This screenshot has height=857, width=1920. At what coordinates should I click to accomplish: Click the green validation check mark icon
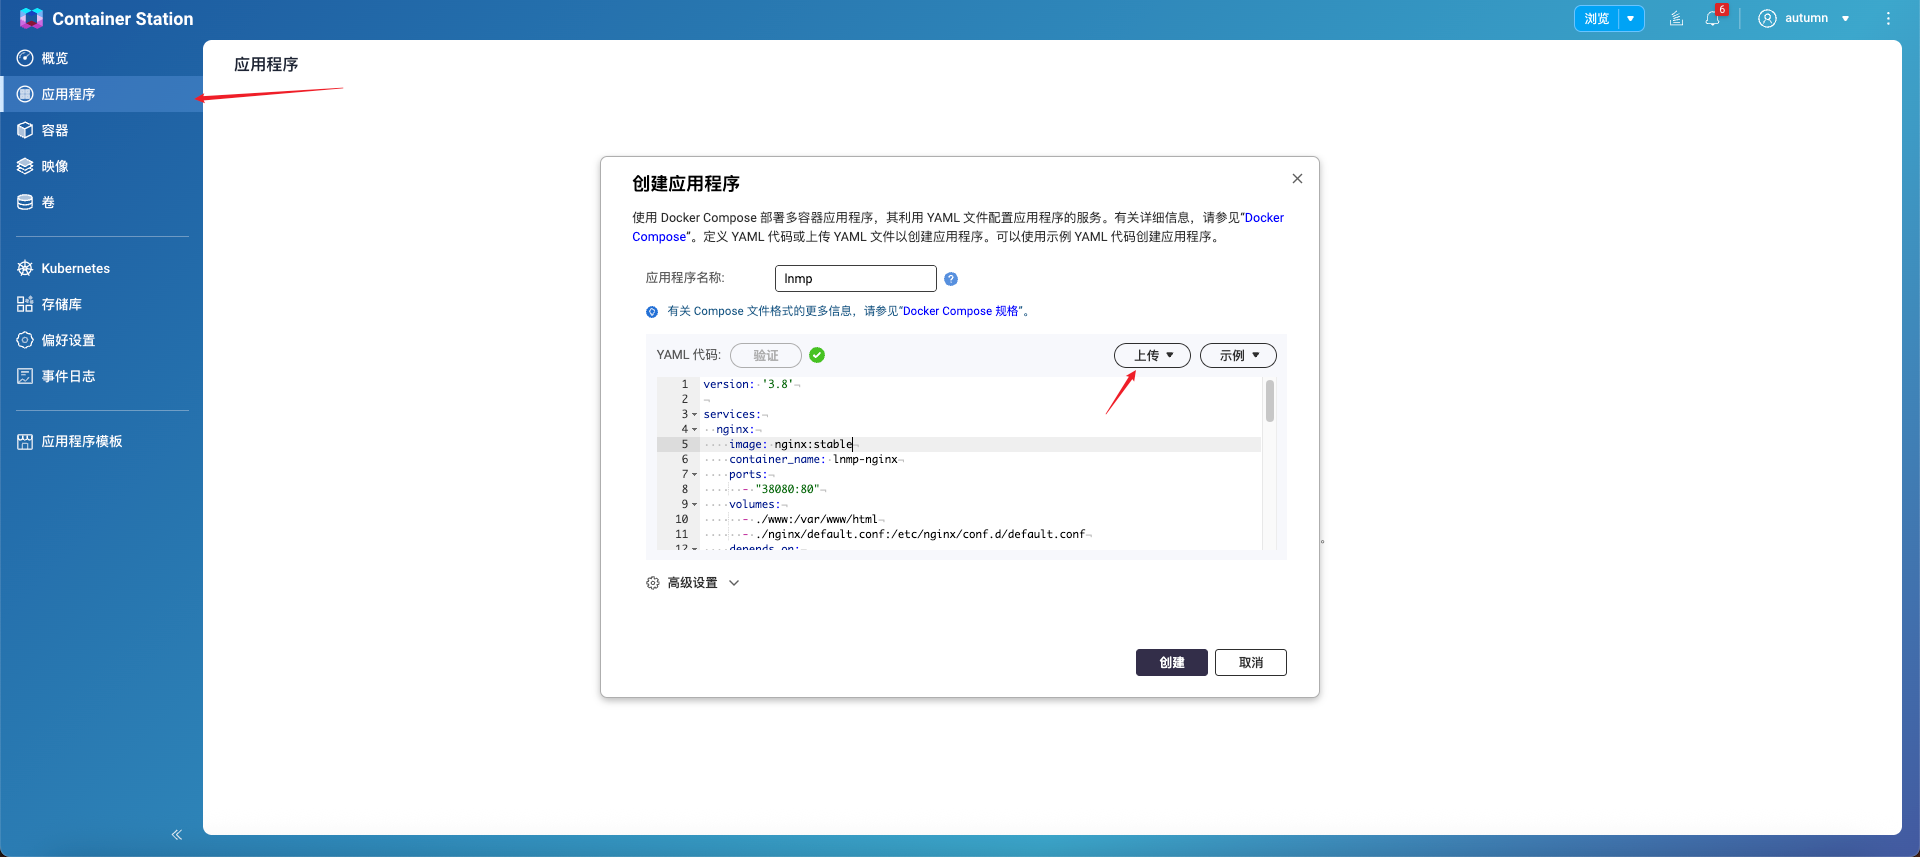817,355
